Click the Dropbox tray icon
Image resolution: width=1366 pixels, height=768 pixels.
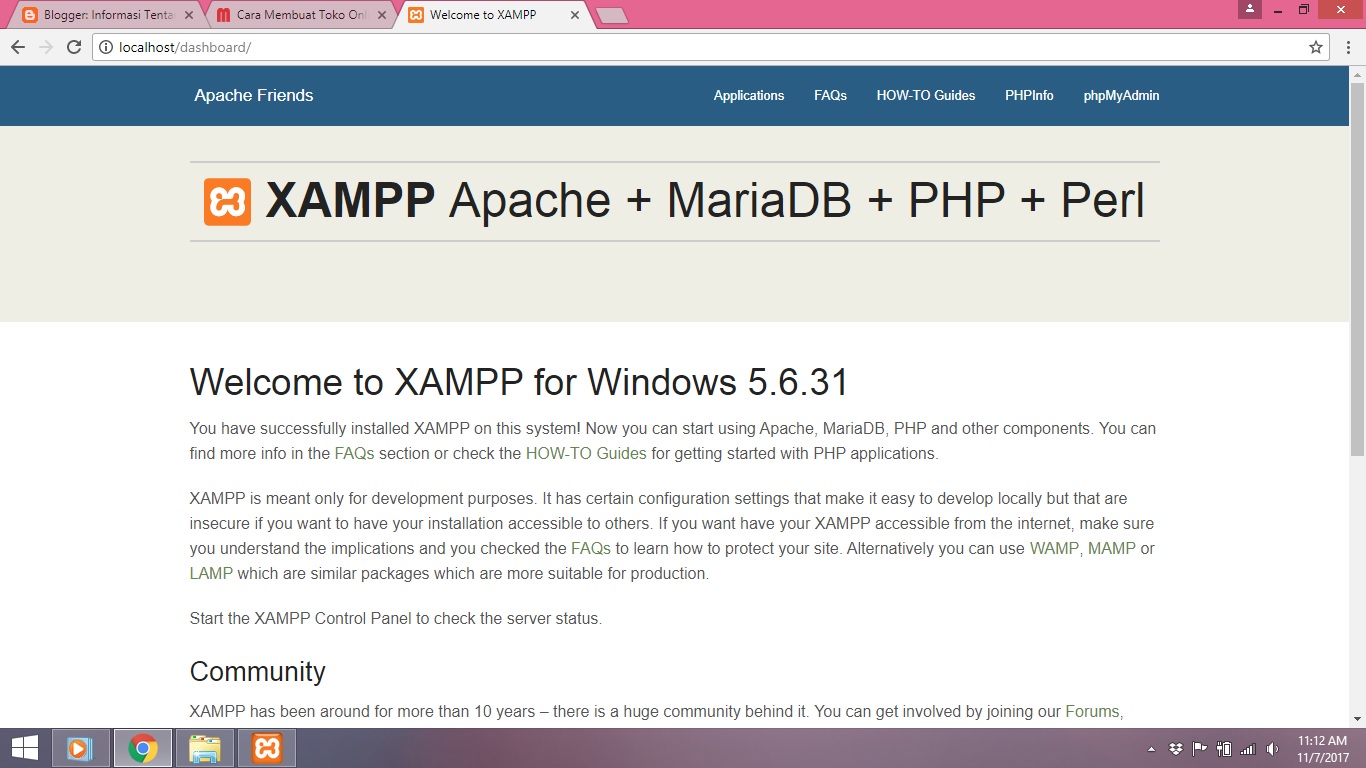[x=1176, y=749]
